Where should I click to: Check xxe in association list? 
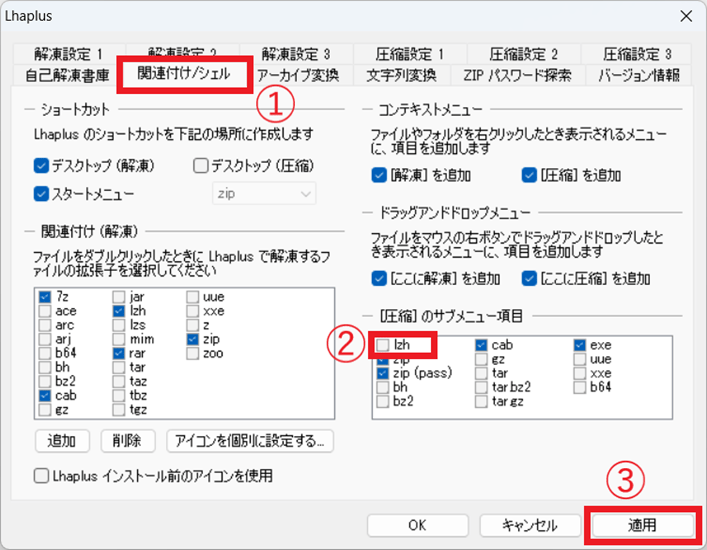pyautogui.click(x=193, y=311)
